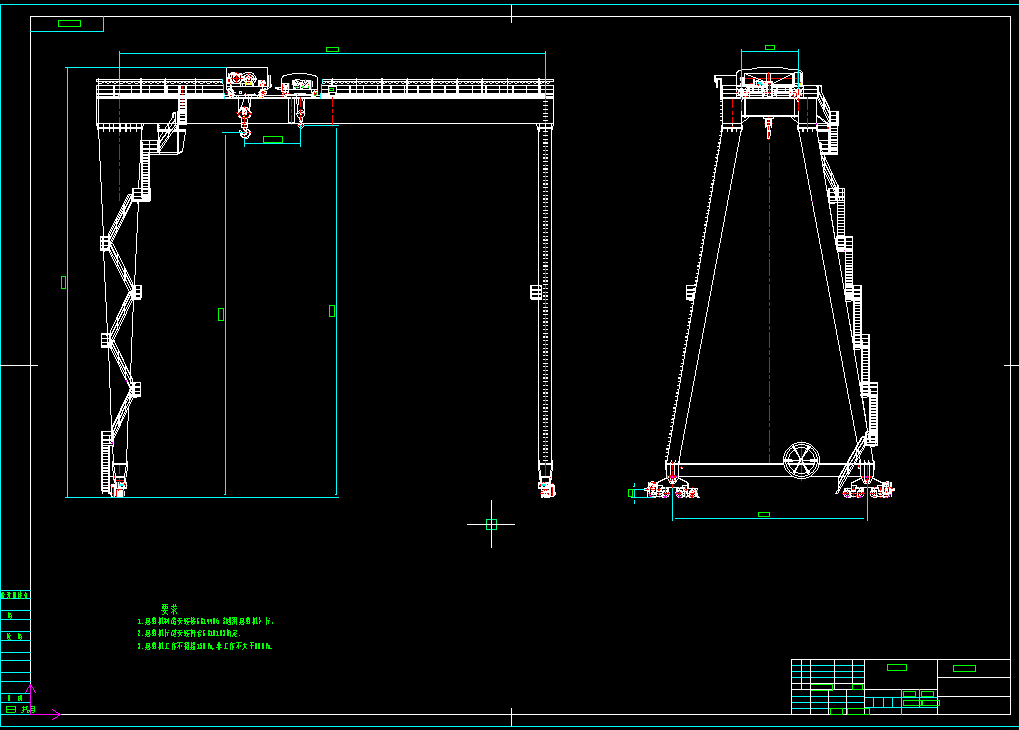Pick the side view top width dimension label
1019x730 pixels.
coord(770,47)
